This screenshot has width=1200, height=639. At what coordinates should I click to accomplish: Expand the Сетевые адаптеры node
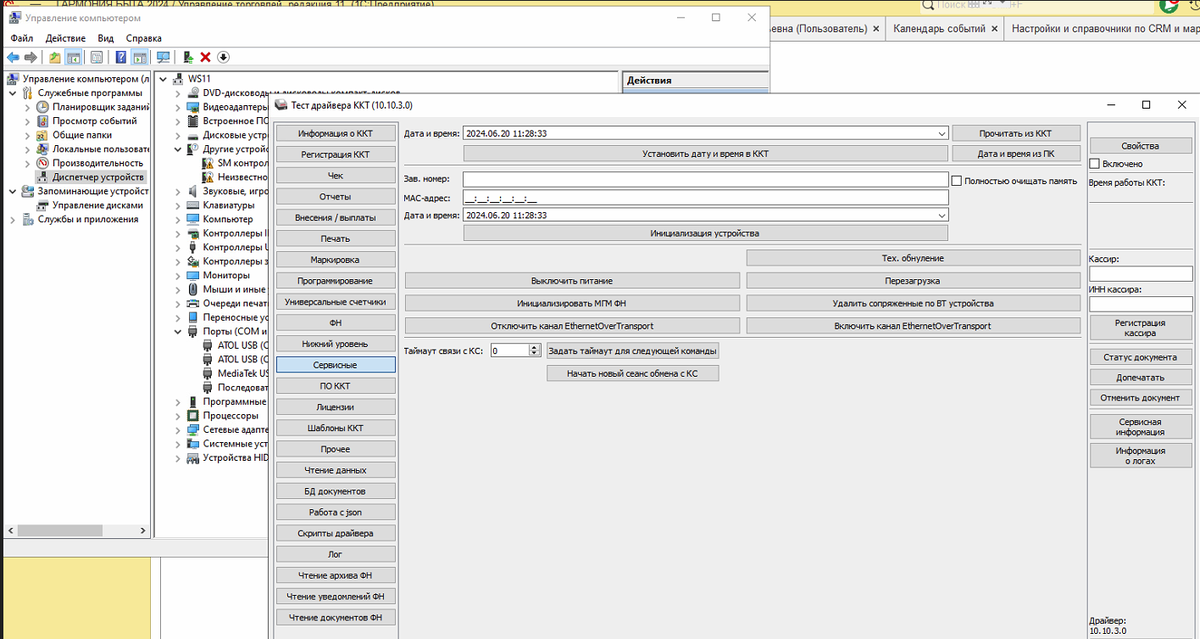pos(178,429)
